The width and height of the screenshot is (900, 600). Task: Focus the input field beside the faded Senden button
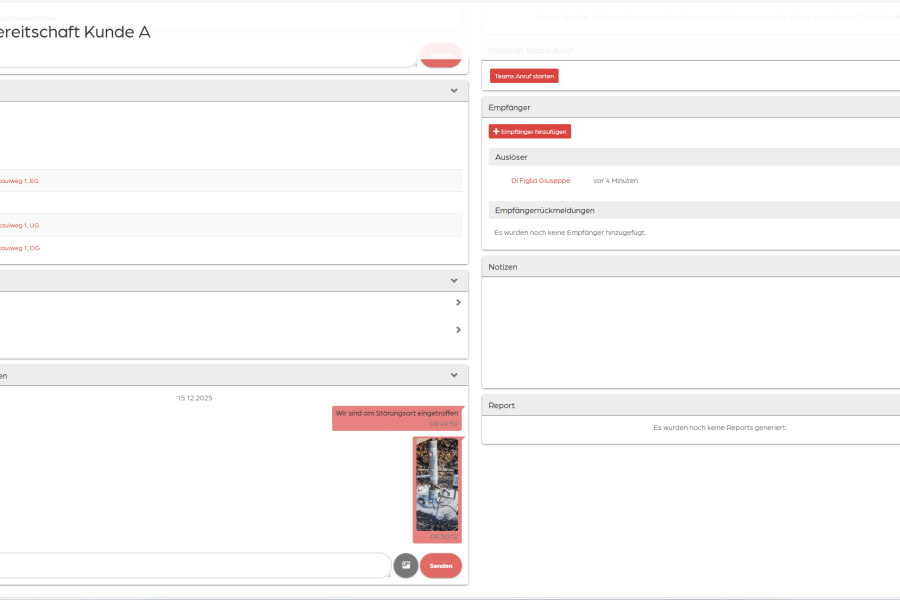(x=208, y=55)
